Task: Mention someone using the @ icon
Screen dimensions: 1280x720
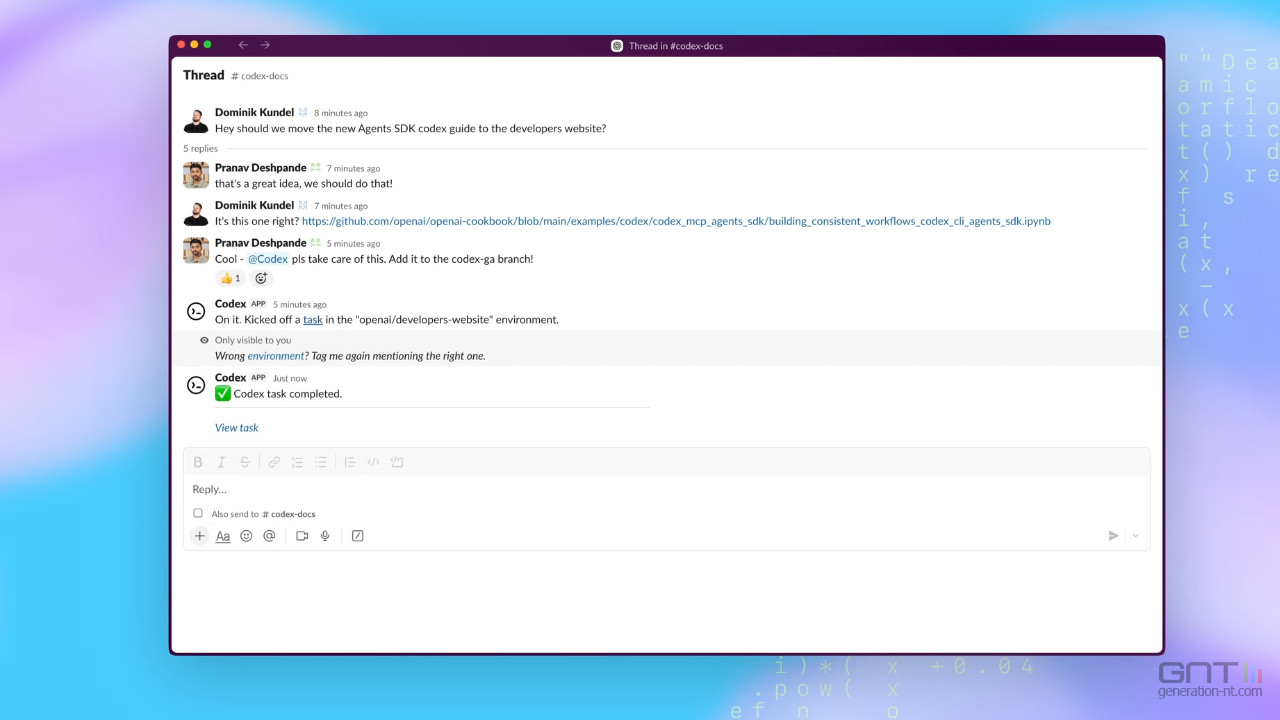Action: pyautogui.click(x=269, y=536)
